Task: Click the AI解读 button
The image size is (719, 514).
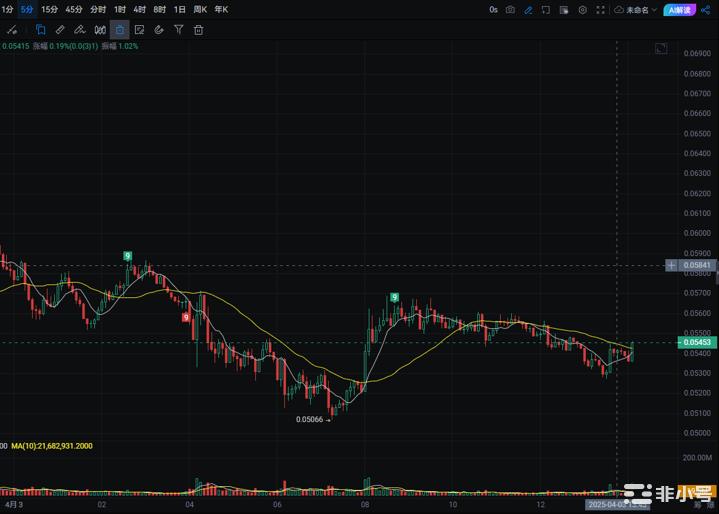Action: click(679, 10)
